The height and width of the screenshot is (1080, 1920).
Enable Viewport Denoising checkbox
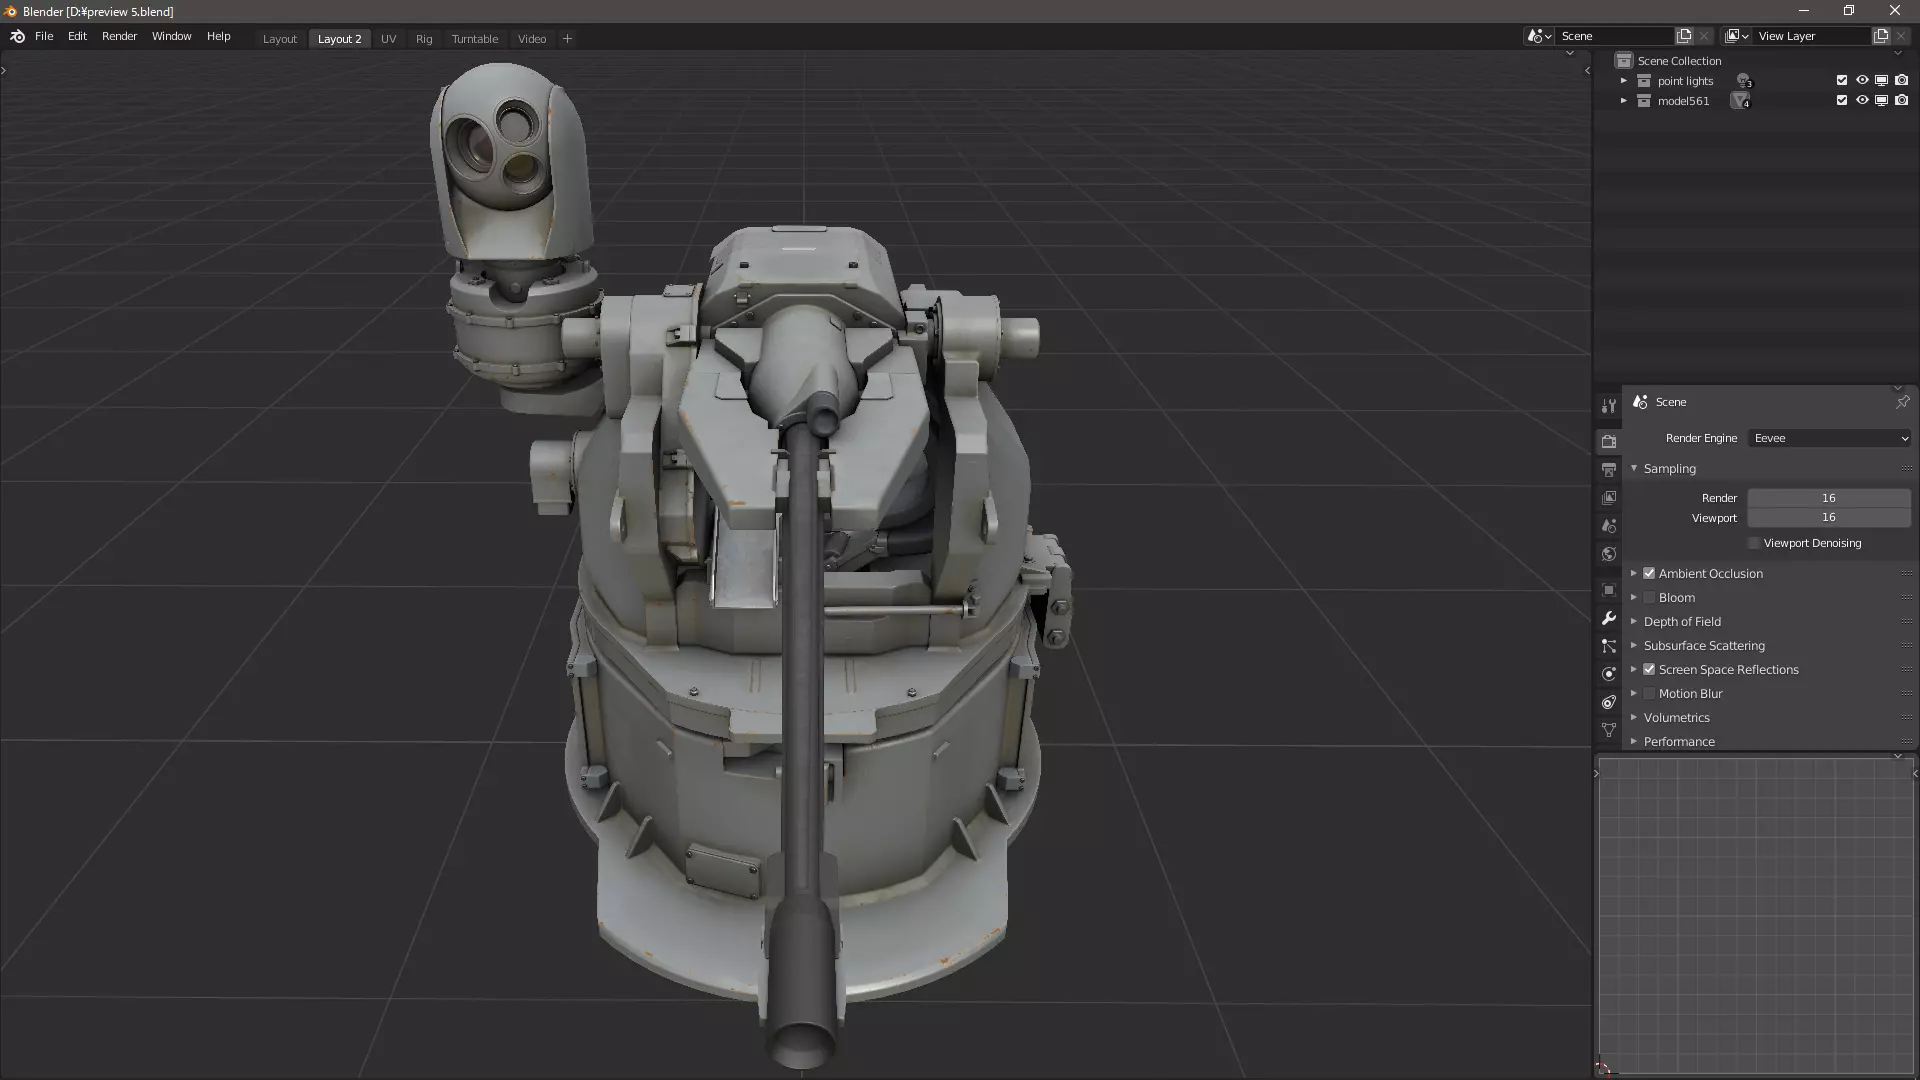coord(1754,543)
